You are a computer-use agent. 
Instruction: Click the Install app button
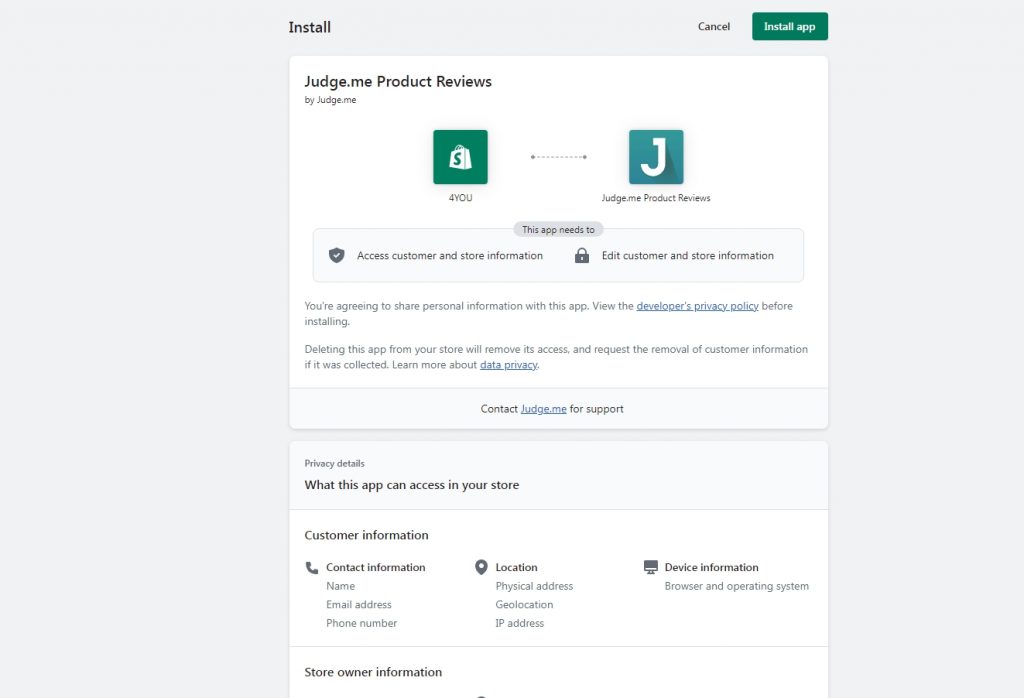tap(790, 26)
